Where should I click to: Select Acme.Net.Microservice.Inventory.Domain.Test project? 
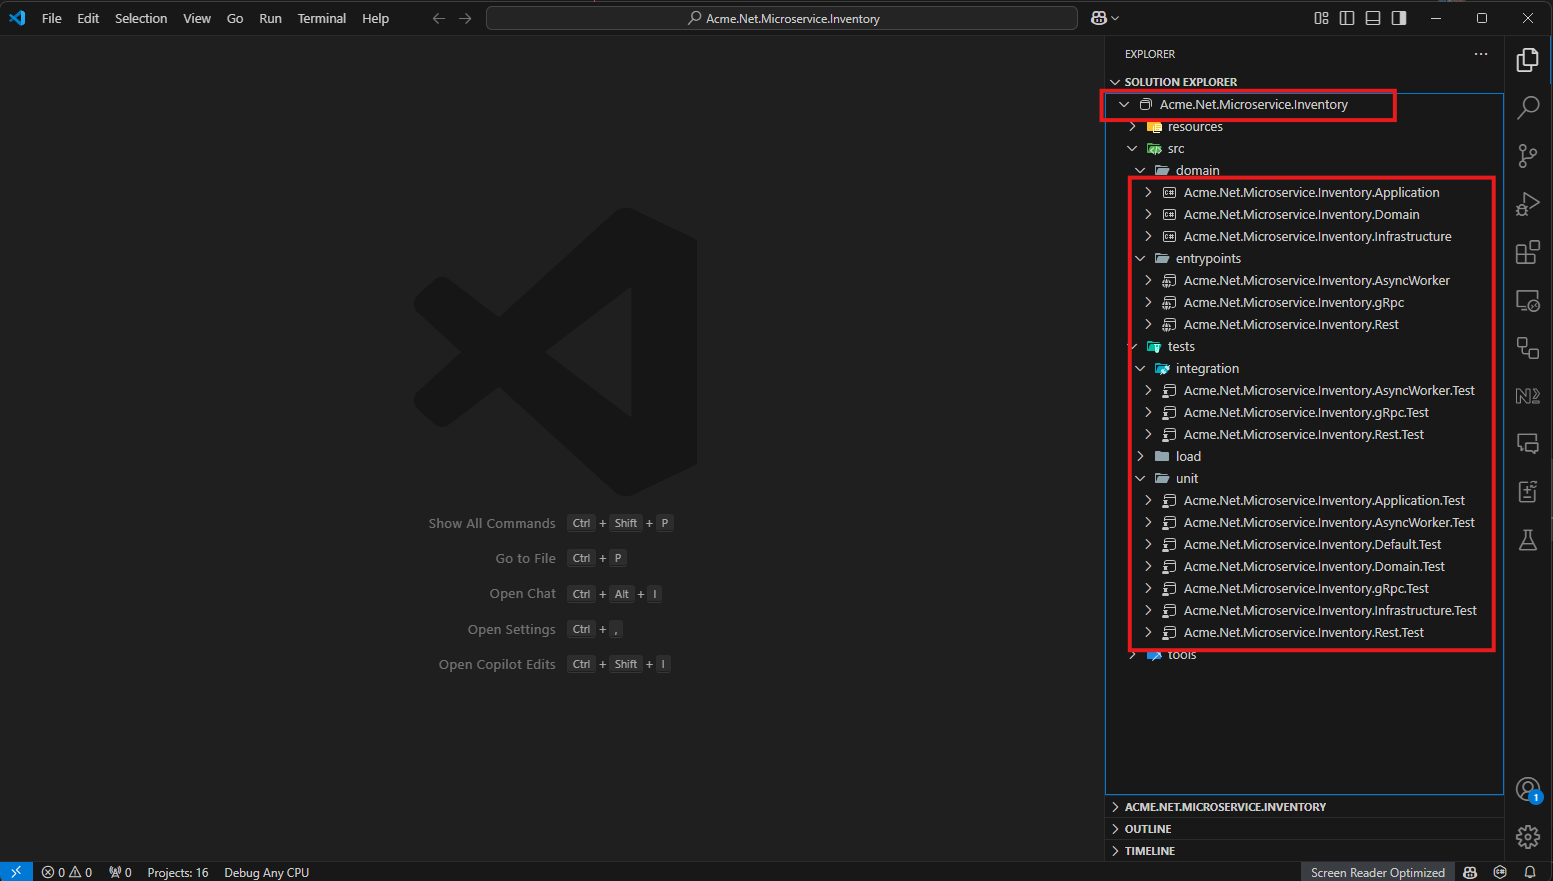(1305, 567)
